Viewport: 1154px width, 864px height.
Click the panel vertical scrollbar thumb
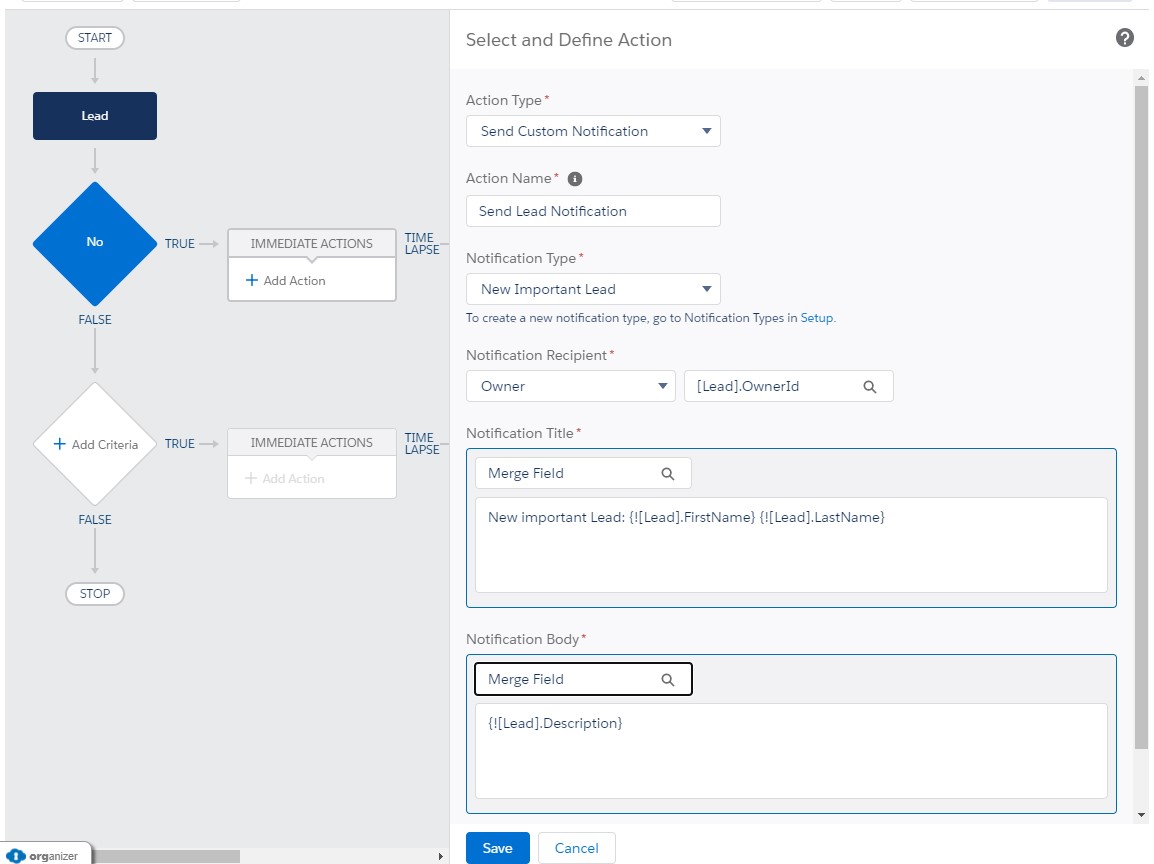click(1141, 416)
